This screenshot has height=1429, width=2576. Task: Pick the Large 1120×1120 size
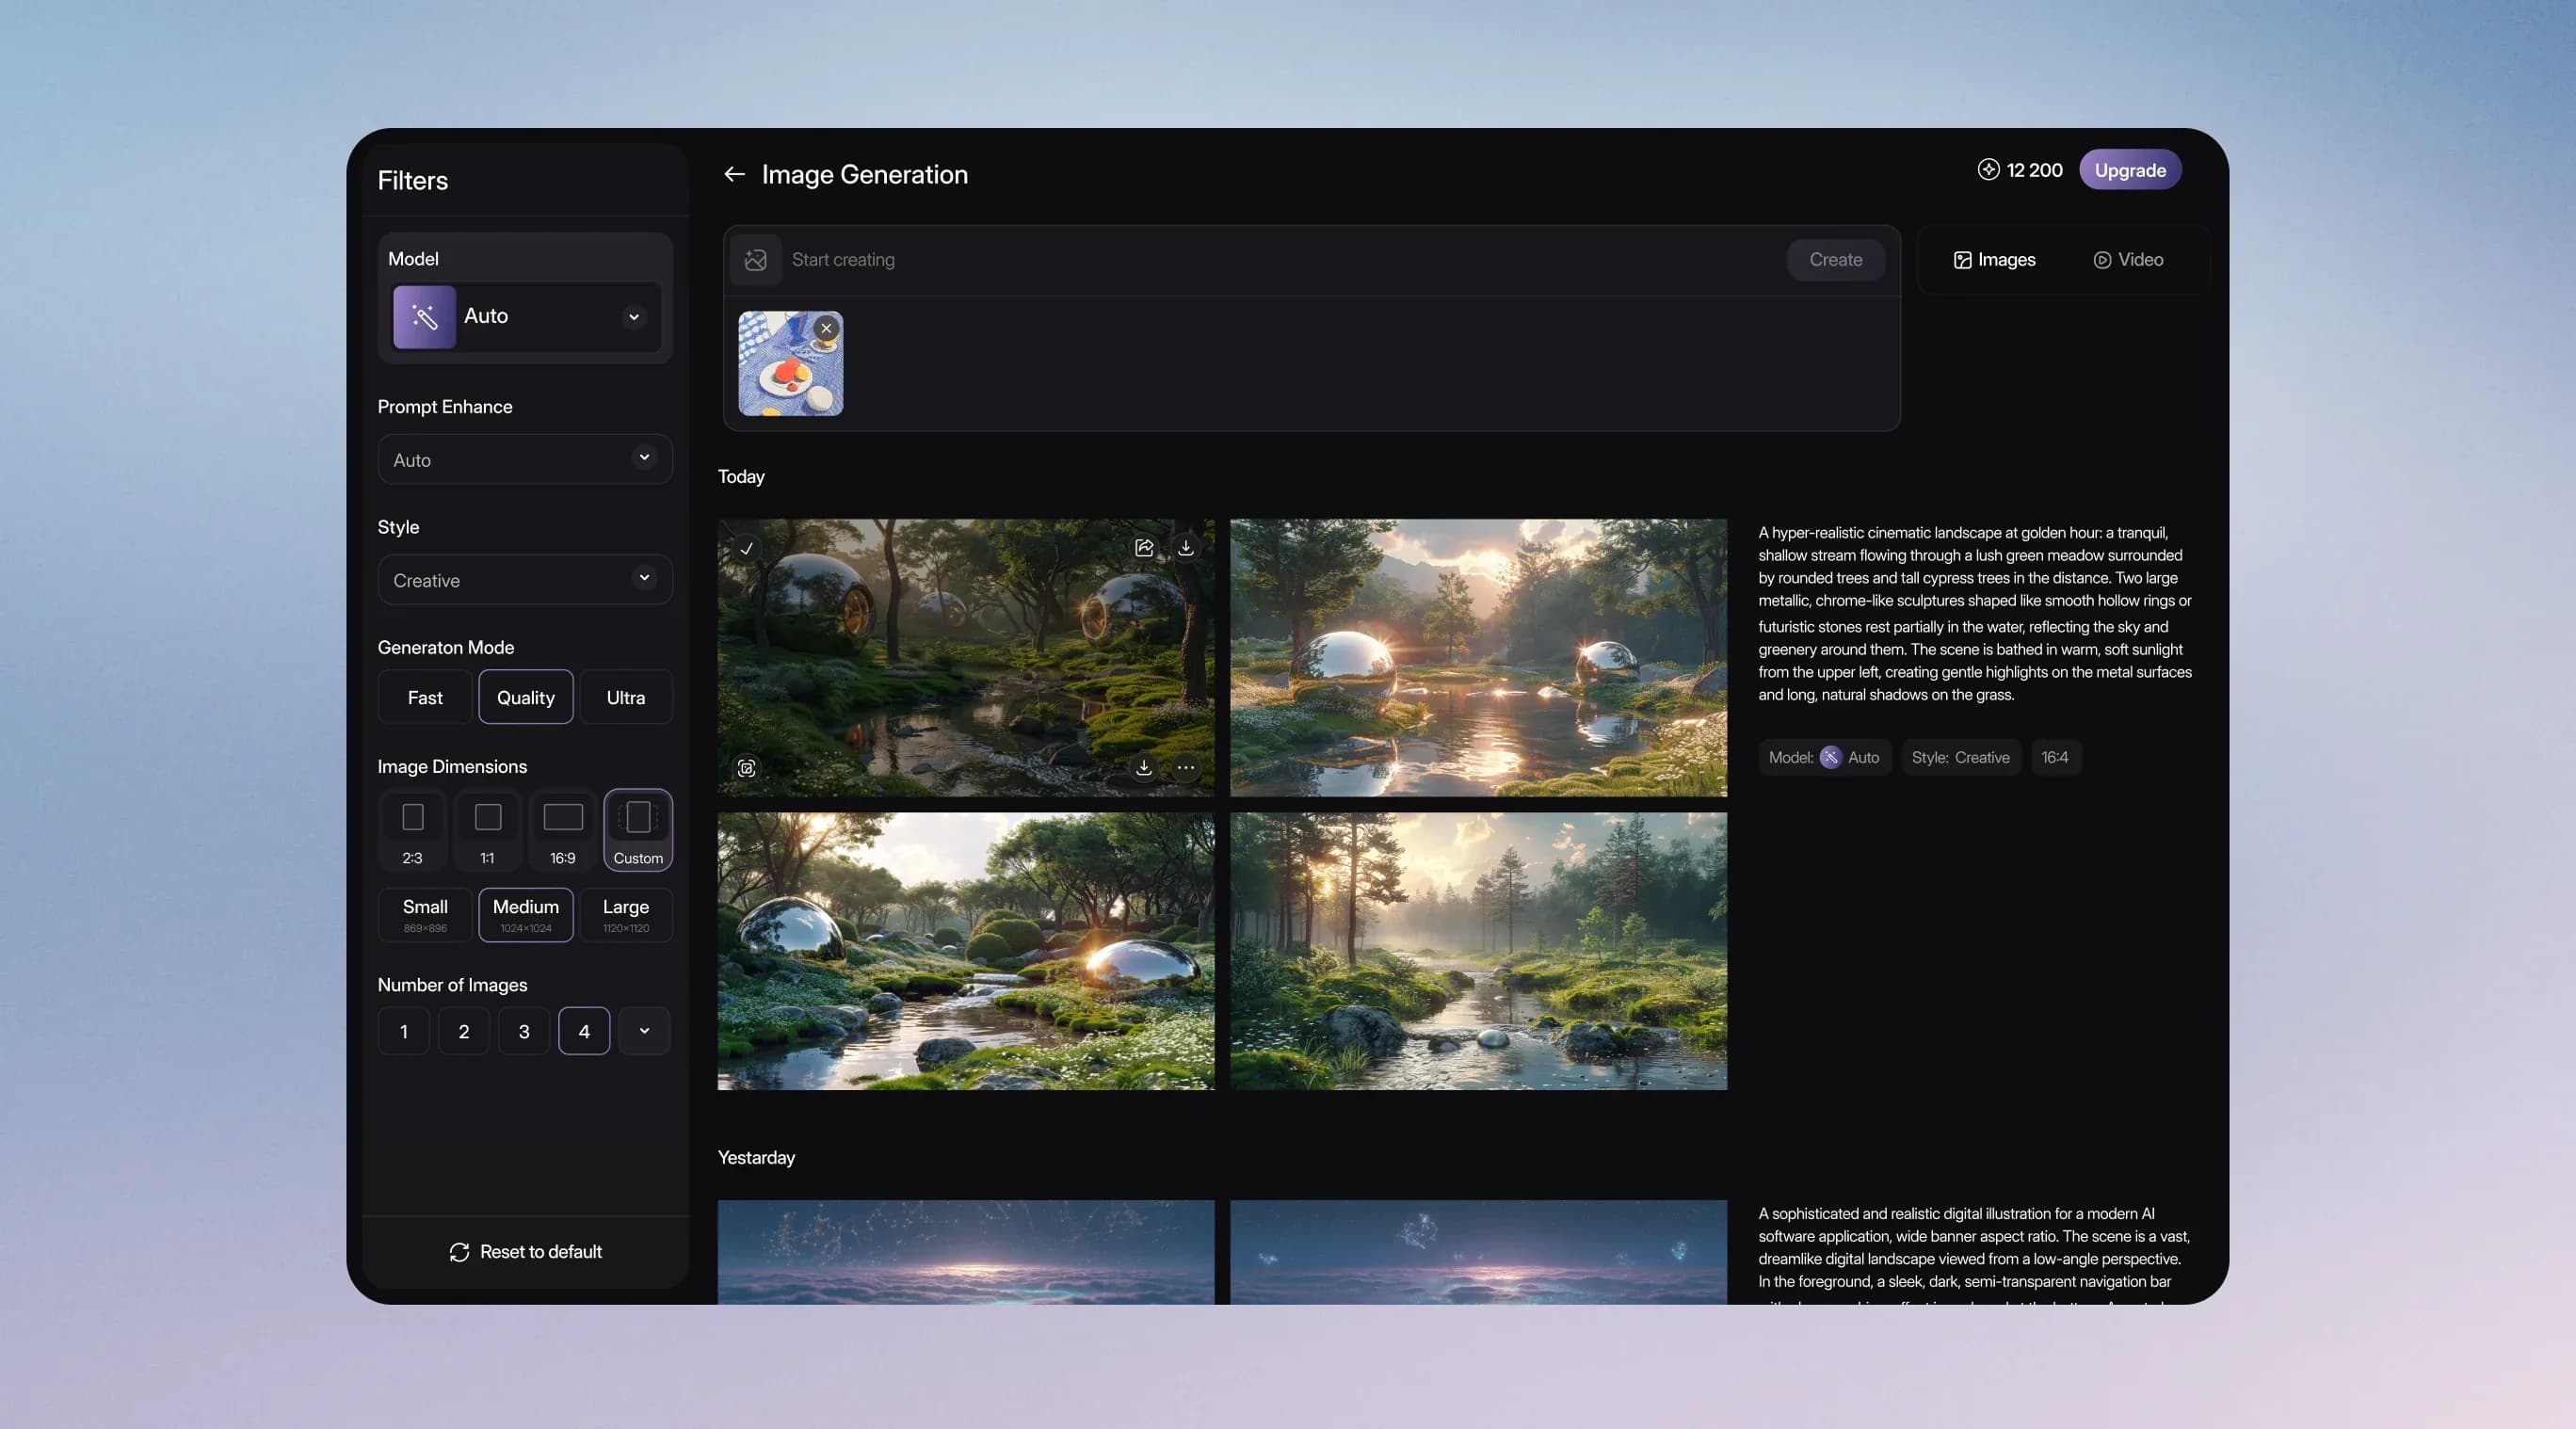(x=626, y=915)
